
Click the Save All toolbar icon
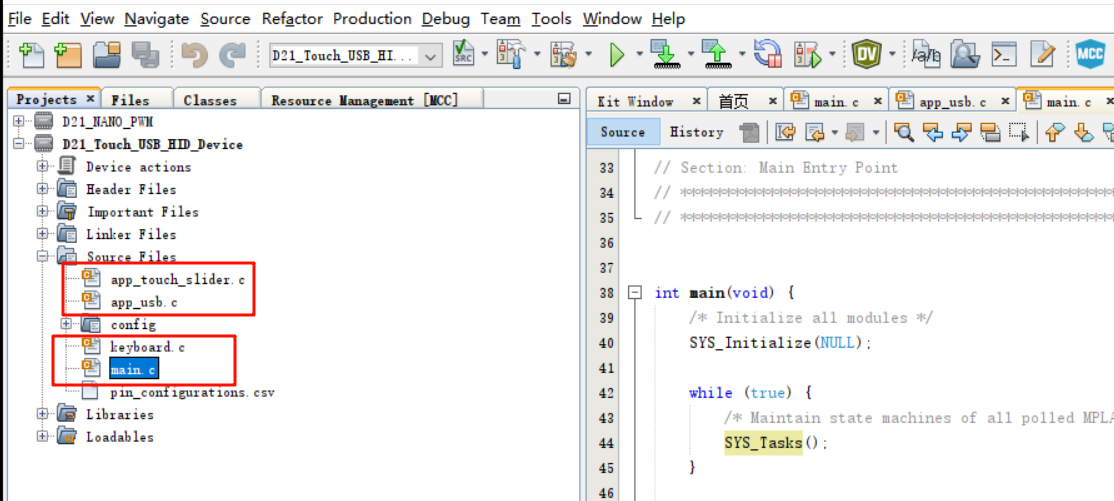pos(146,55)
